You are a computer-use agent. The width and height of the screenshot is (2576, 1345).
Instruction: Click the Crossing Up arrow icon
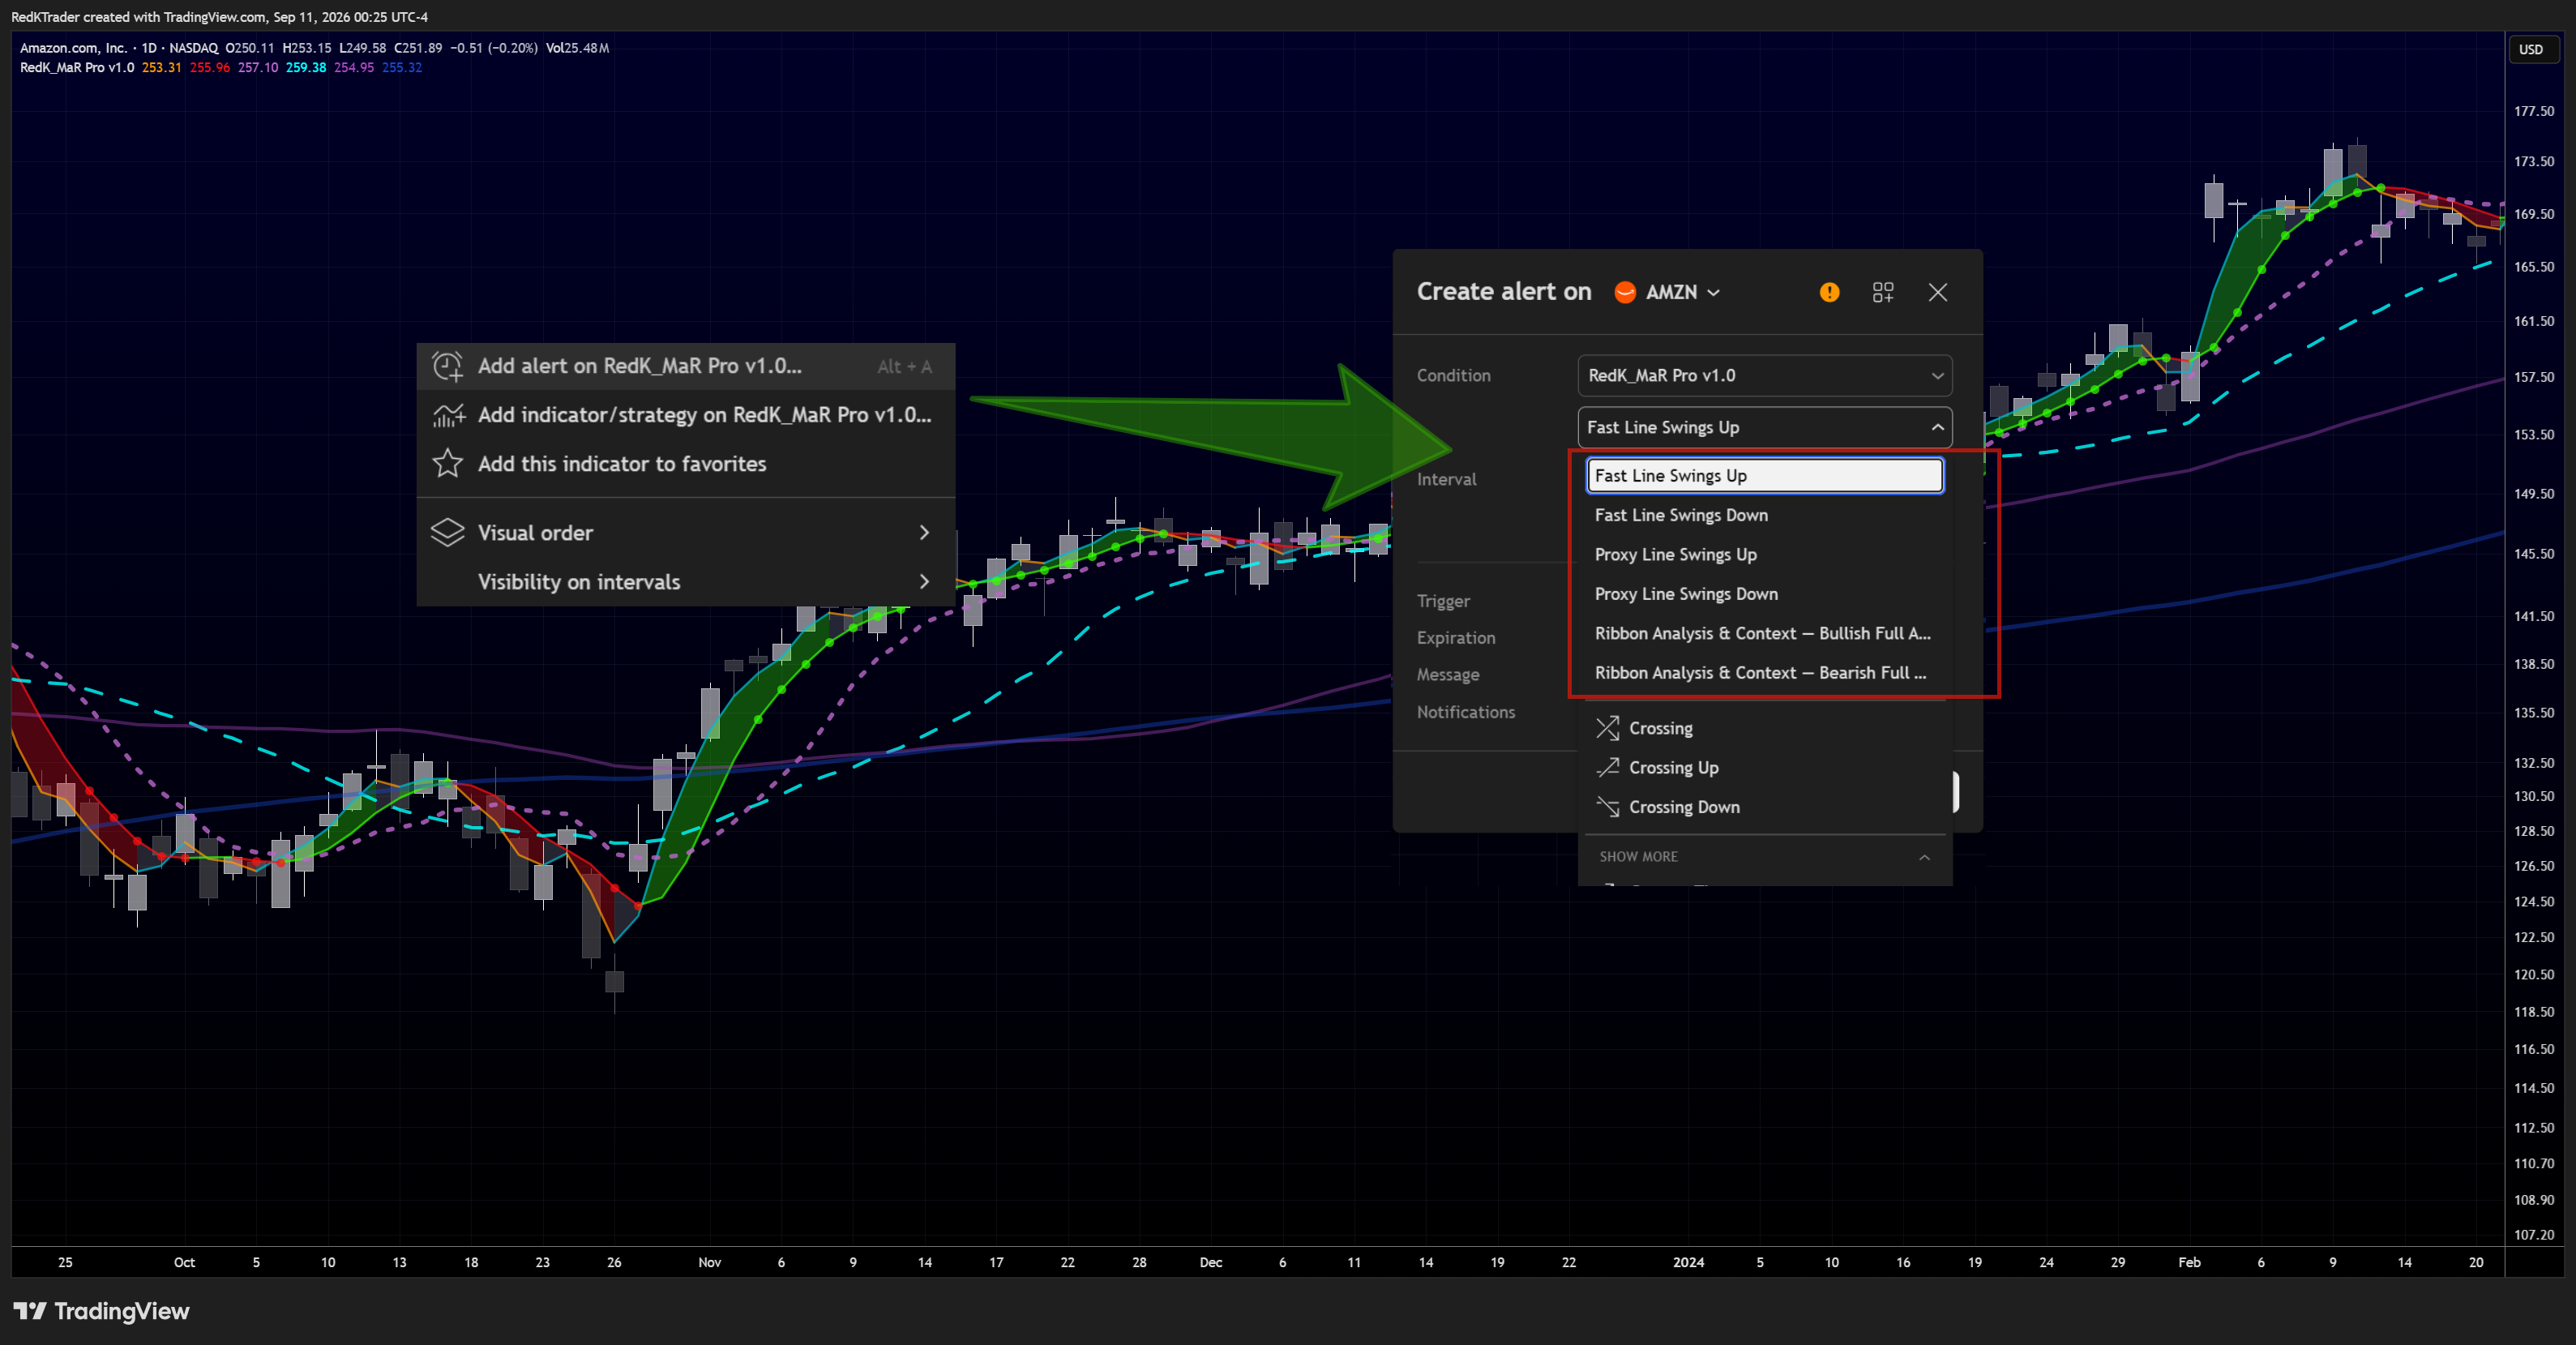[1607, 767]
